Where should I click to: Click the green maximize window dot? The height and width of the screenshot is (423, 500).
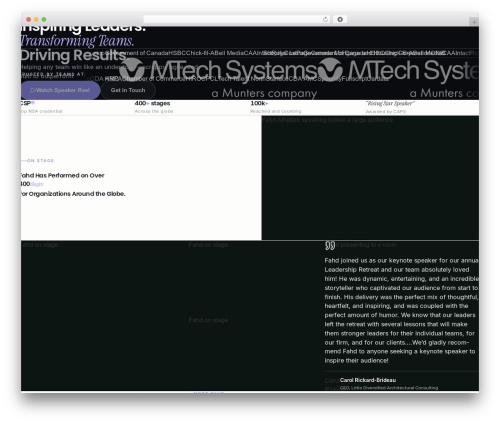(44, 20)
